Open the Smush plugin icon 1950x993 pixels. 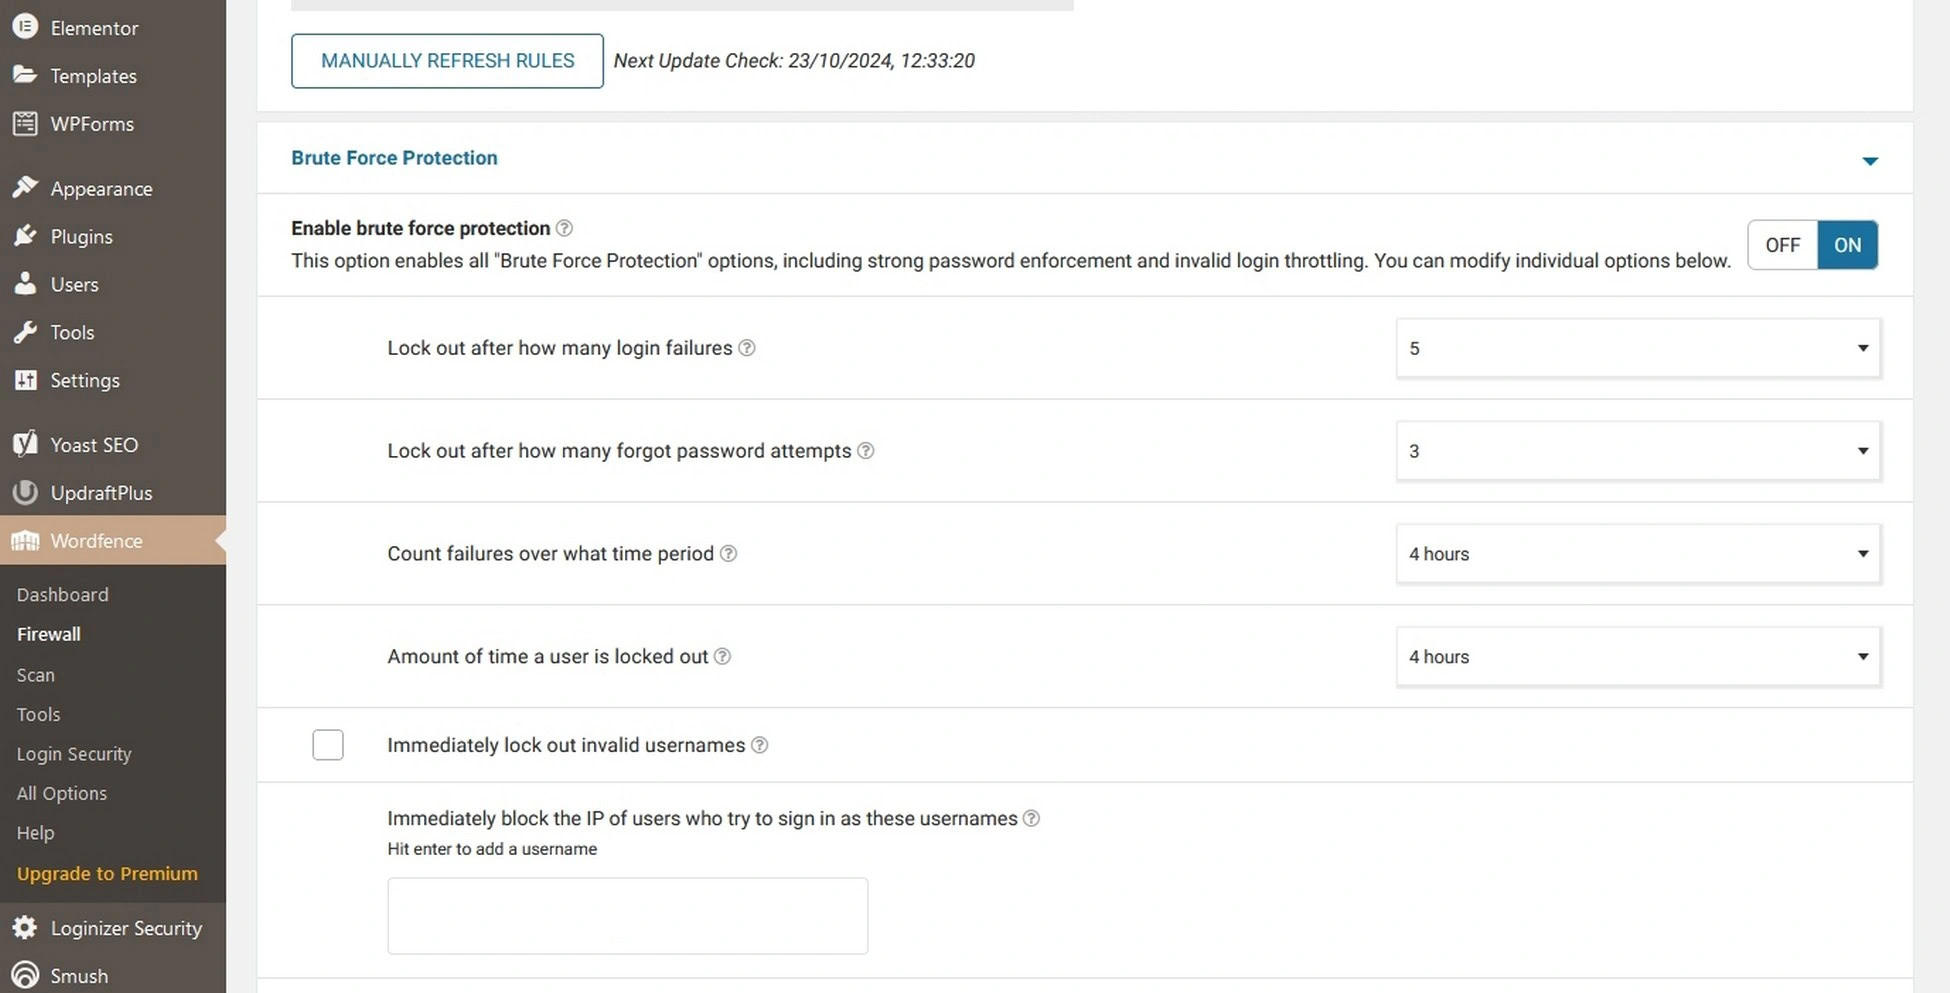point(25,975)
